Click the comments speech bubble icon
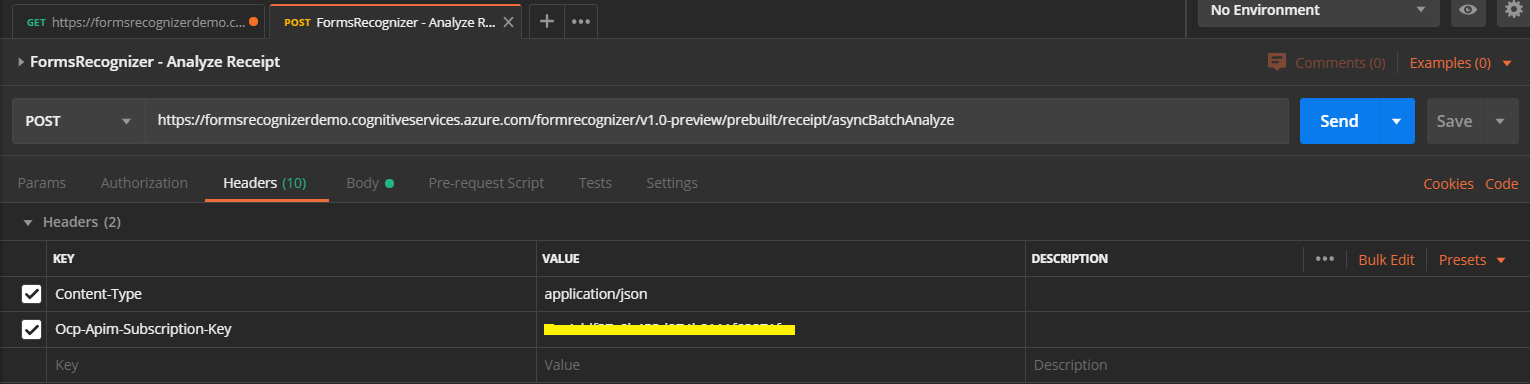The width and height of the screenshot is (1530, 384). coord(1276,62)
